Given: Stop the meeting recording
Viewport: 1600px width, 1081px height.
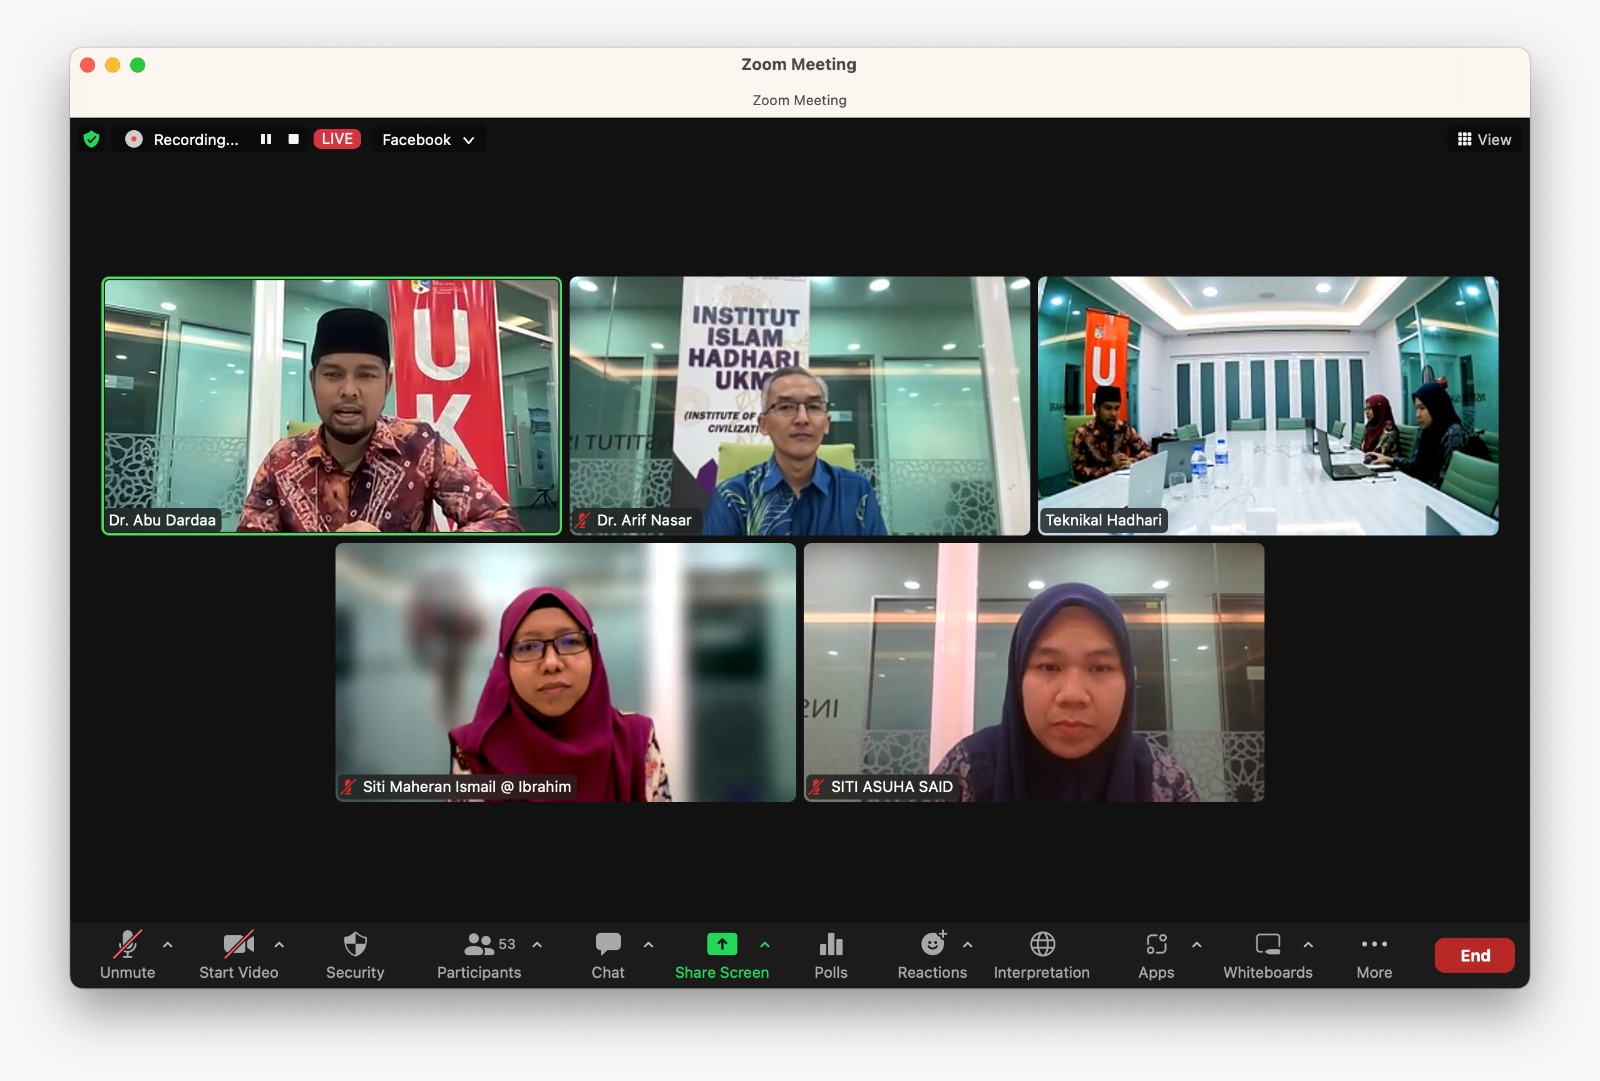Looking at the screenshot, I should [293, 140].
